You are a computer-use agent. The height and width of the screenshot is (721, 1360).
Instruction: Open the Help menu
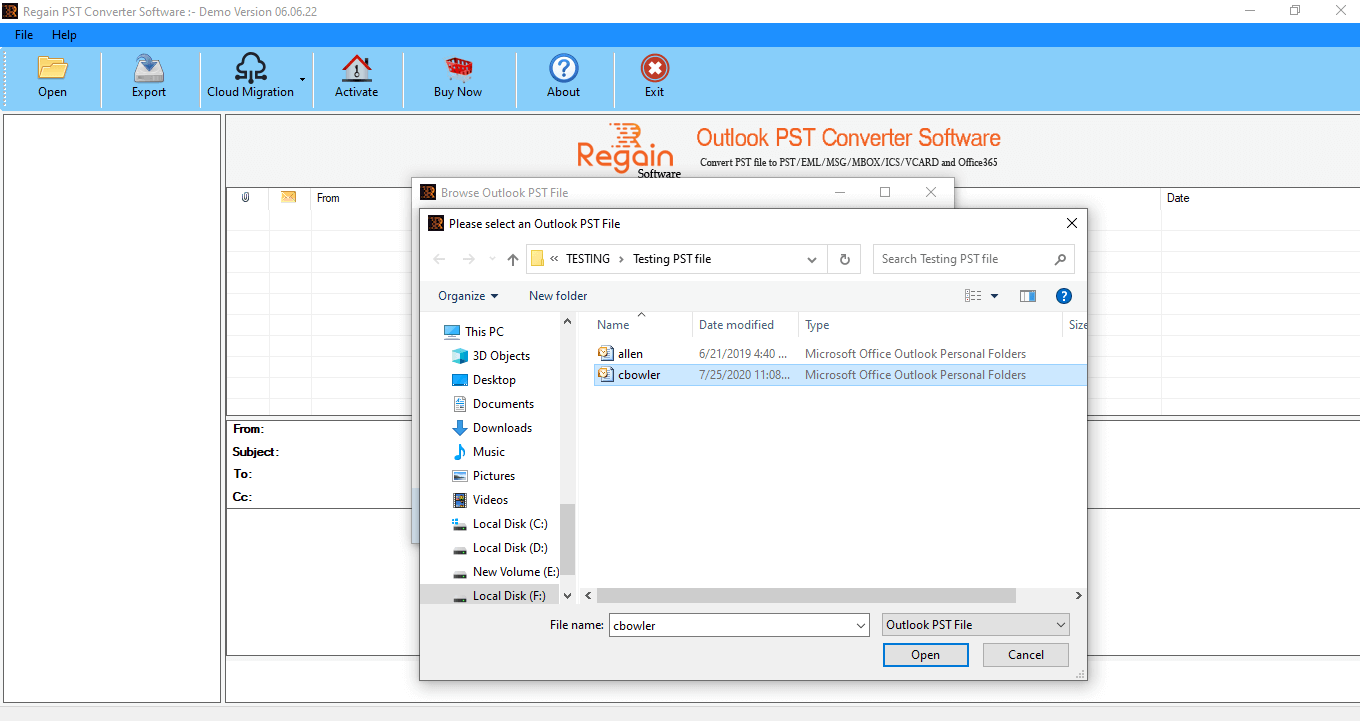click(x=64, y=34)
